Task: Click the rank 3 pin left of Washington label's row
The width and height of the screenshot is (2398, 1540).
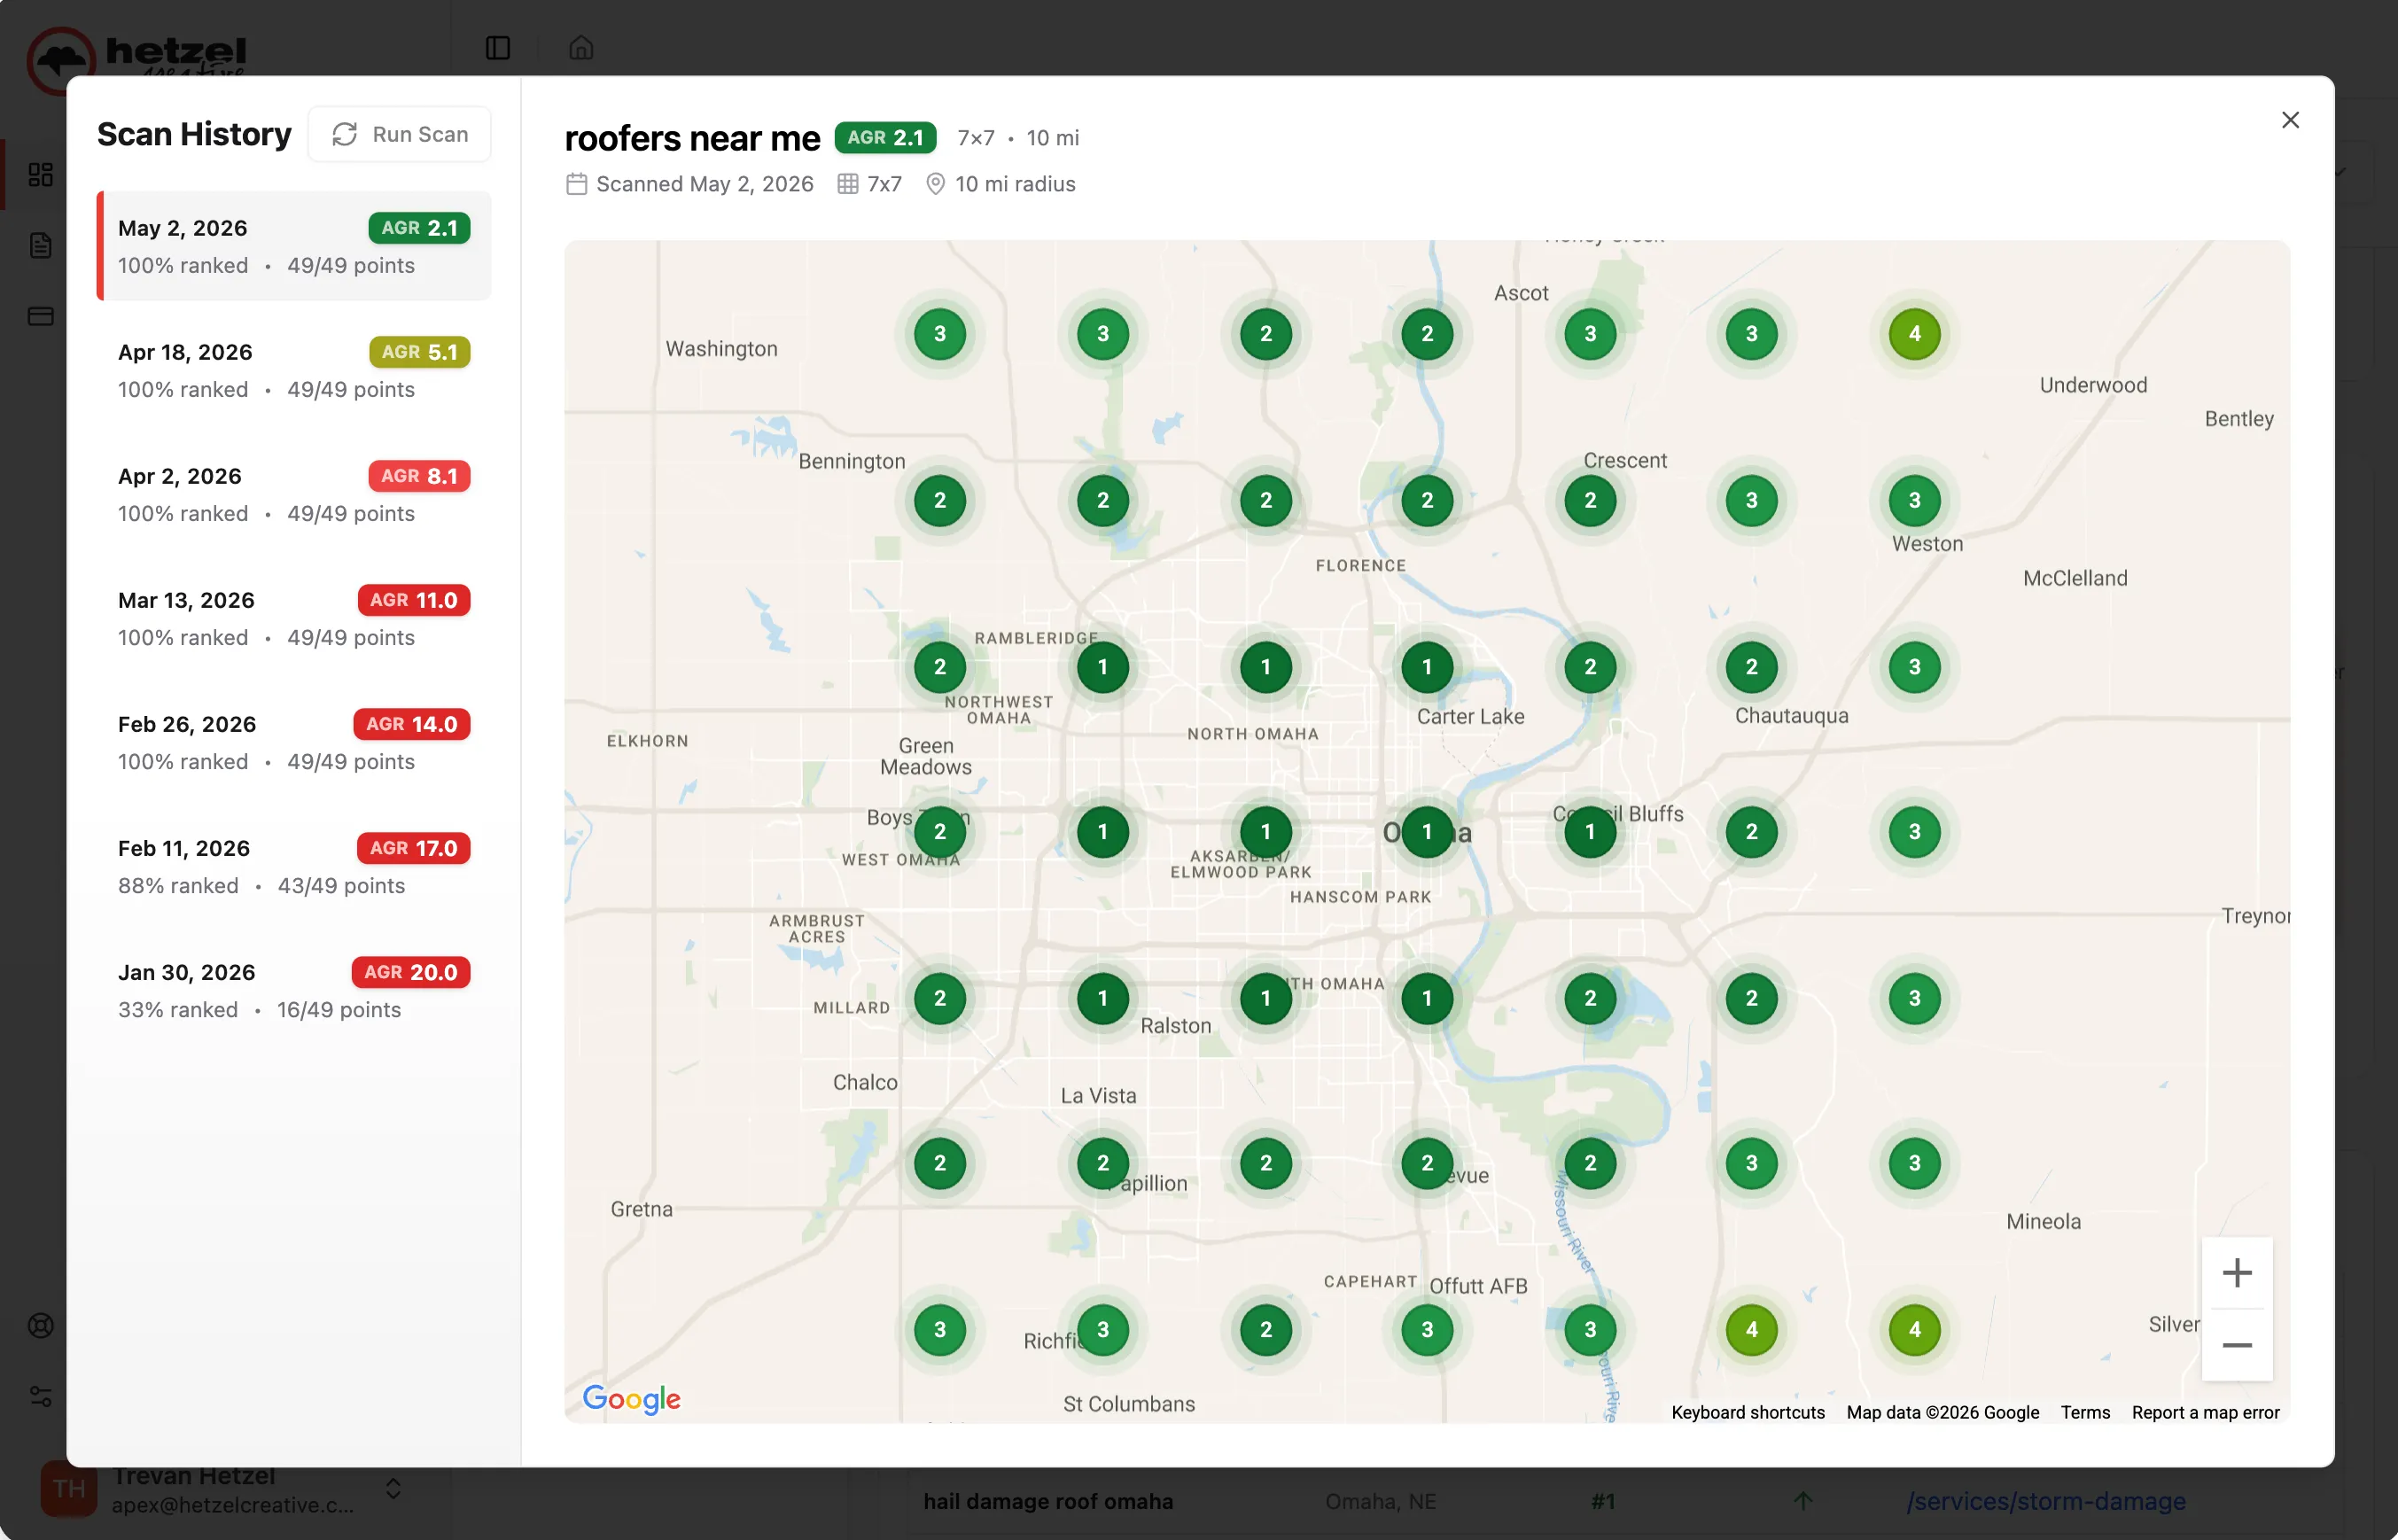Action: tap(939, 334)
